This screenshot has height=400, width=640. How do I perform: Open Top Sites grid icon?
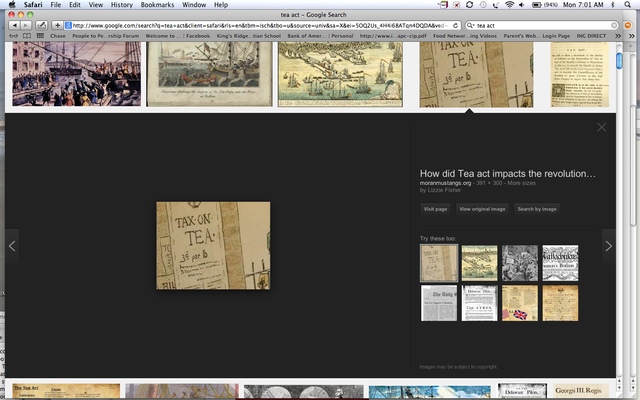click(40, 36)
